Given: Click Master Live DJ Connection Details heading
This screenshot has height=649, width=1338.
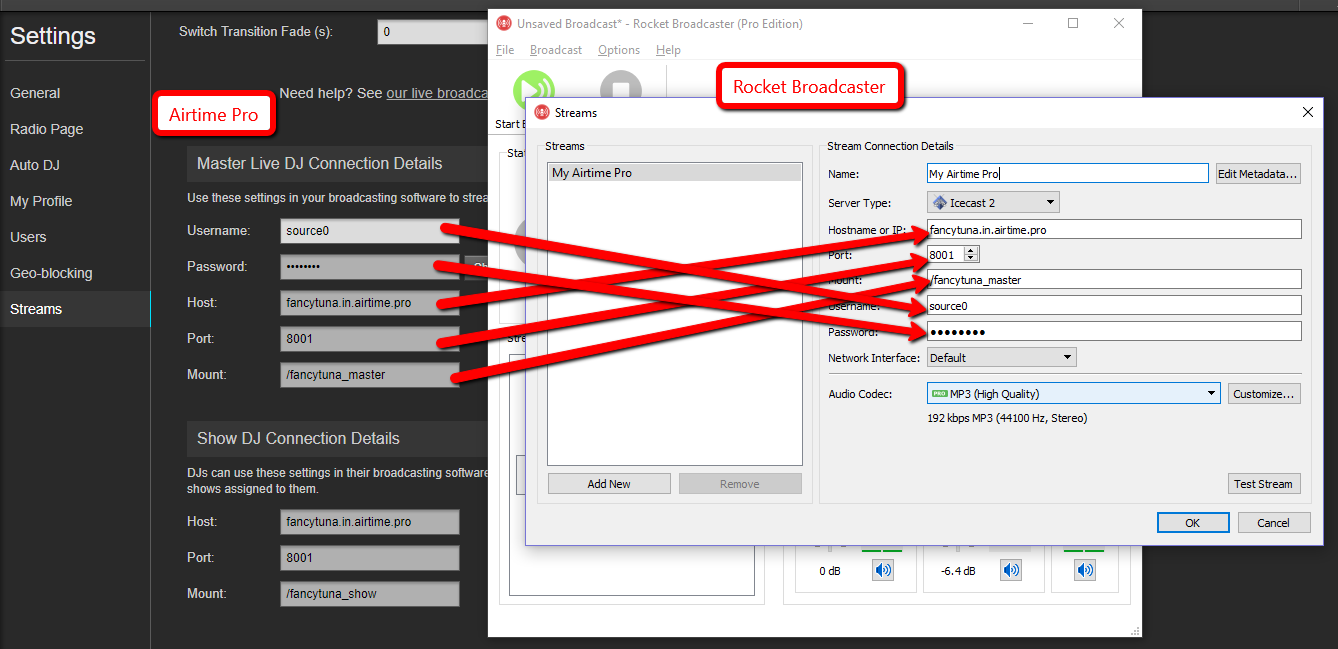Looking at the screenshot, I should tap(319, 164).
